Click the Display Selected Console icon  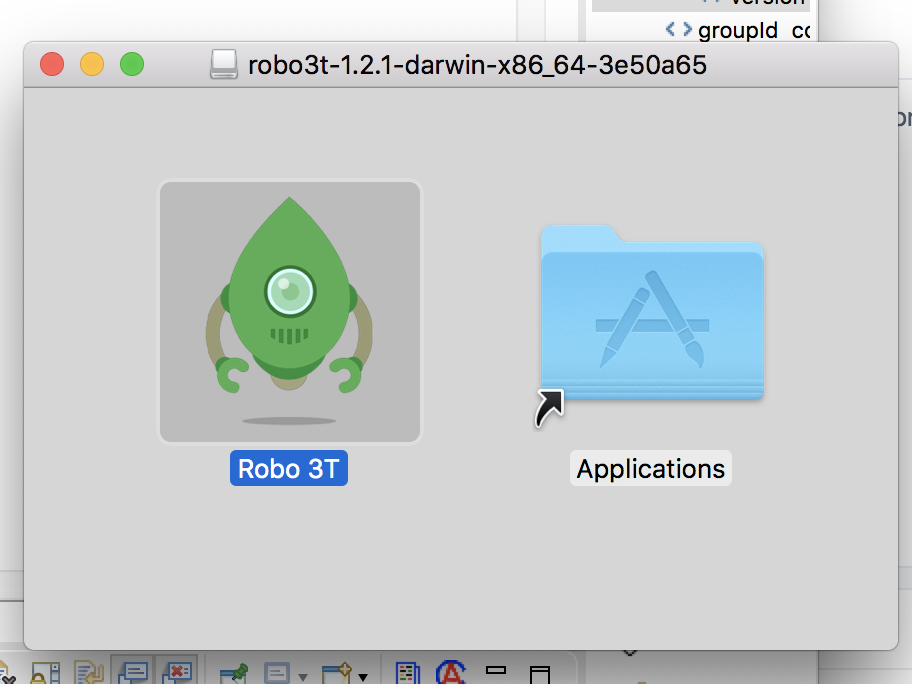tap(276, 673)
